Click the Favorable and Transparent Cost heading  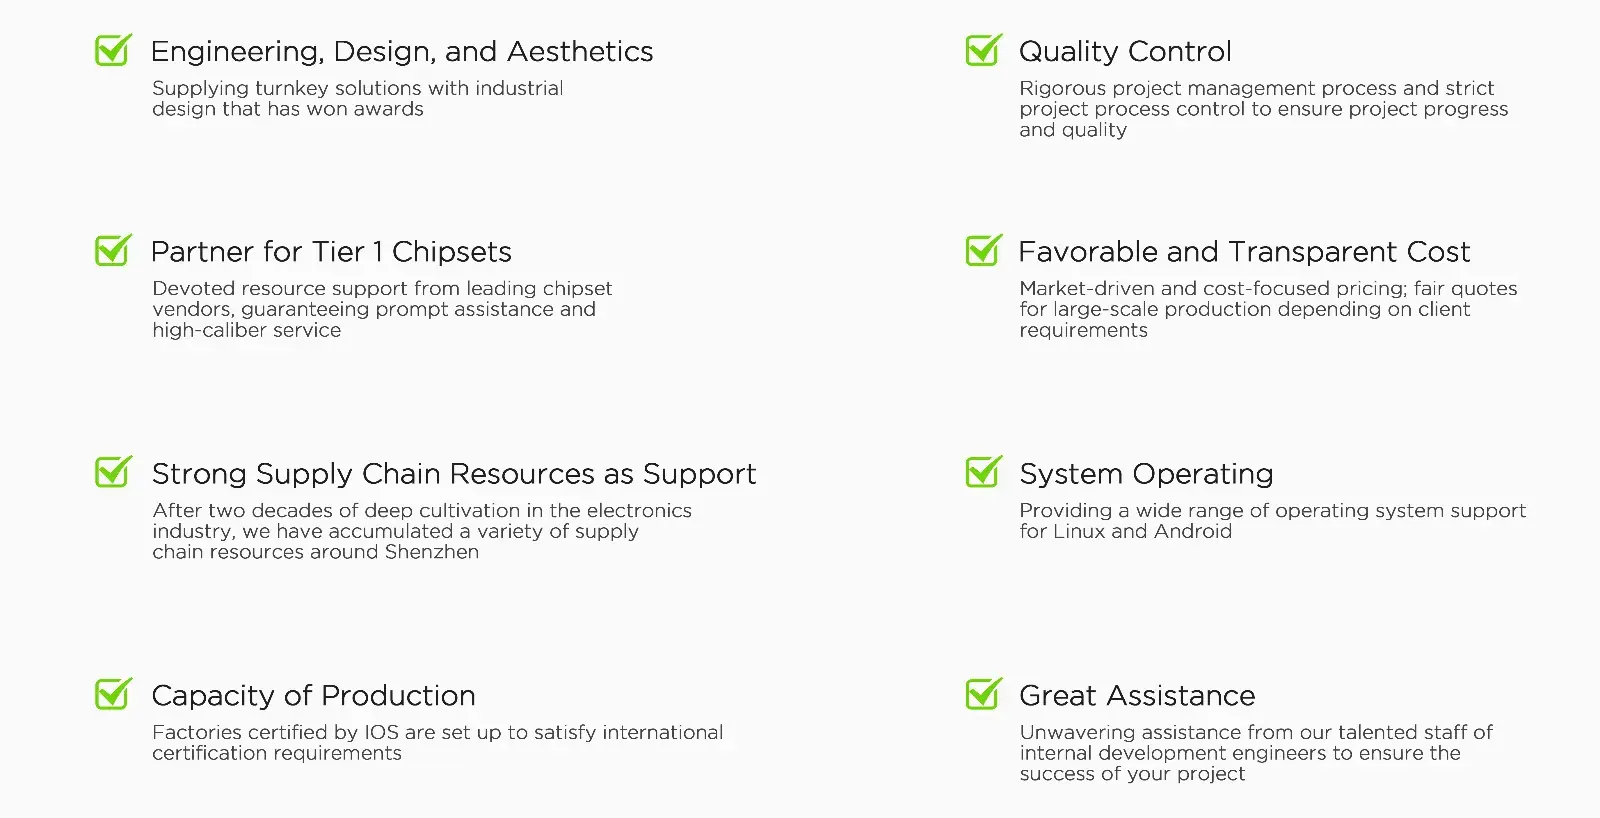tap(1244, 252)
